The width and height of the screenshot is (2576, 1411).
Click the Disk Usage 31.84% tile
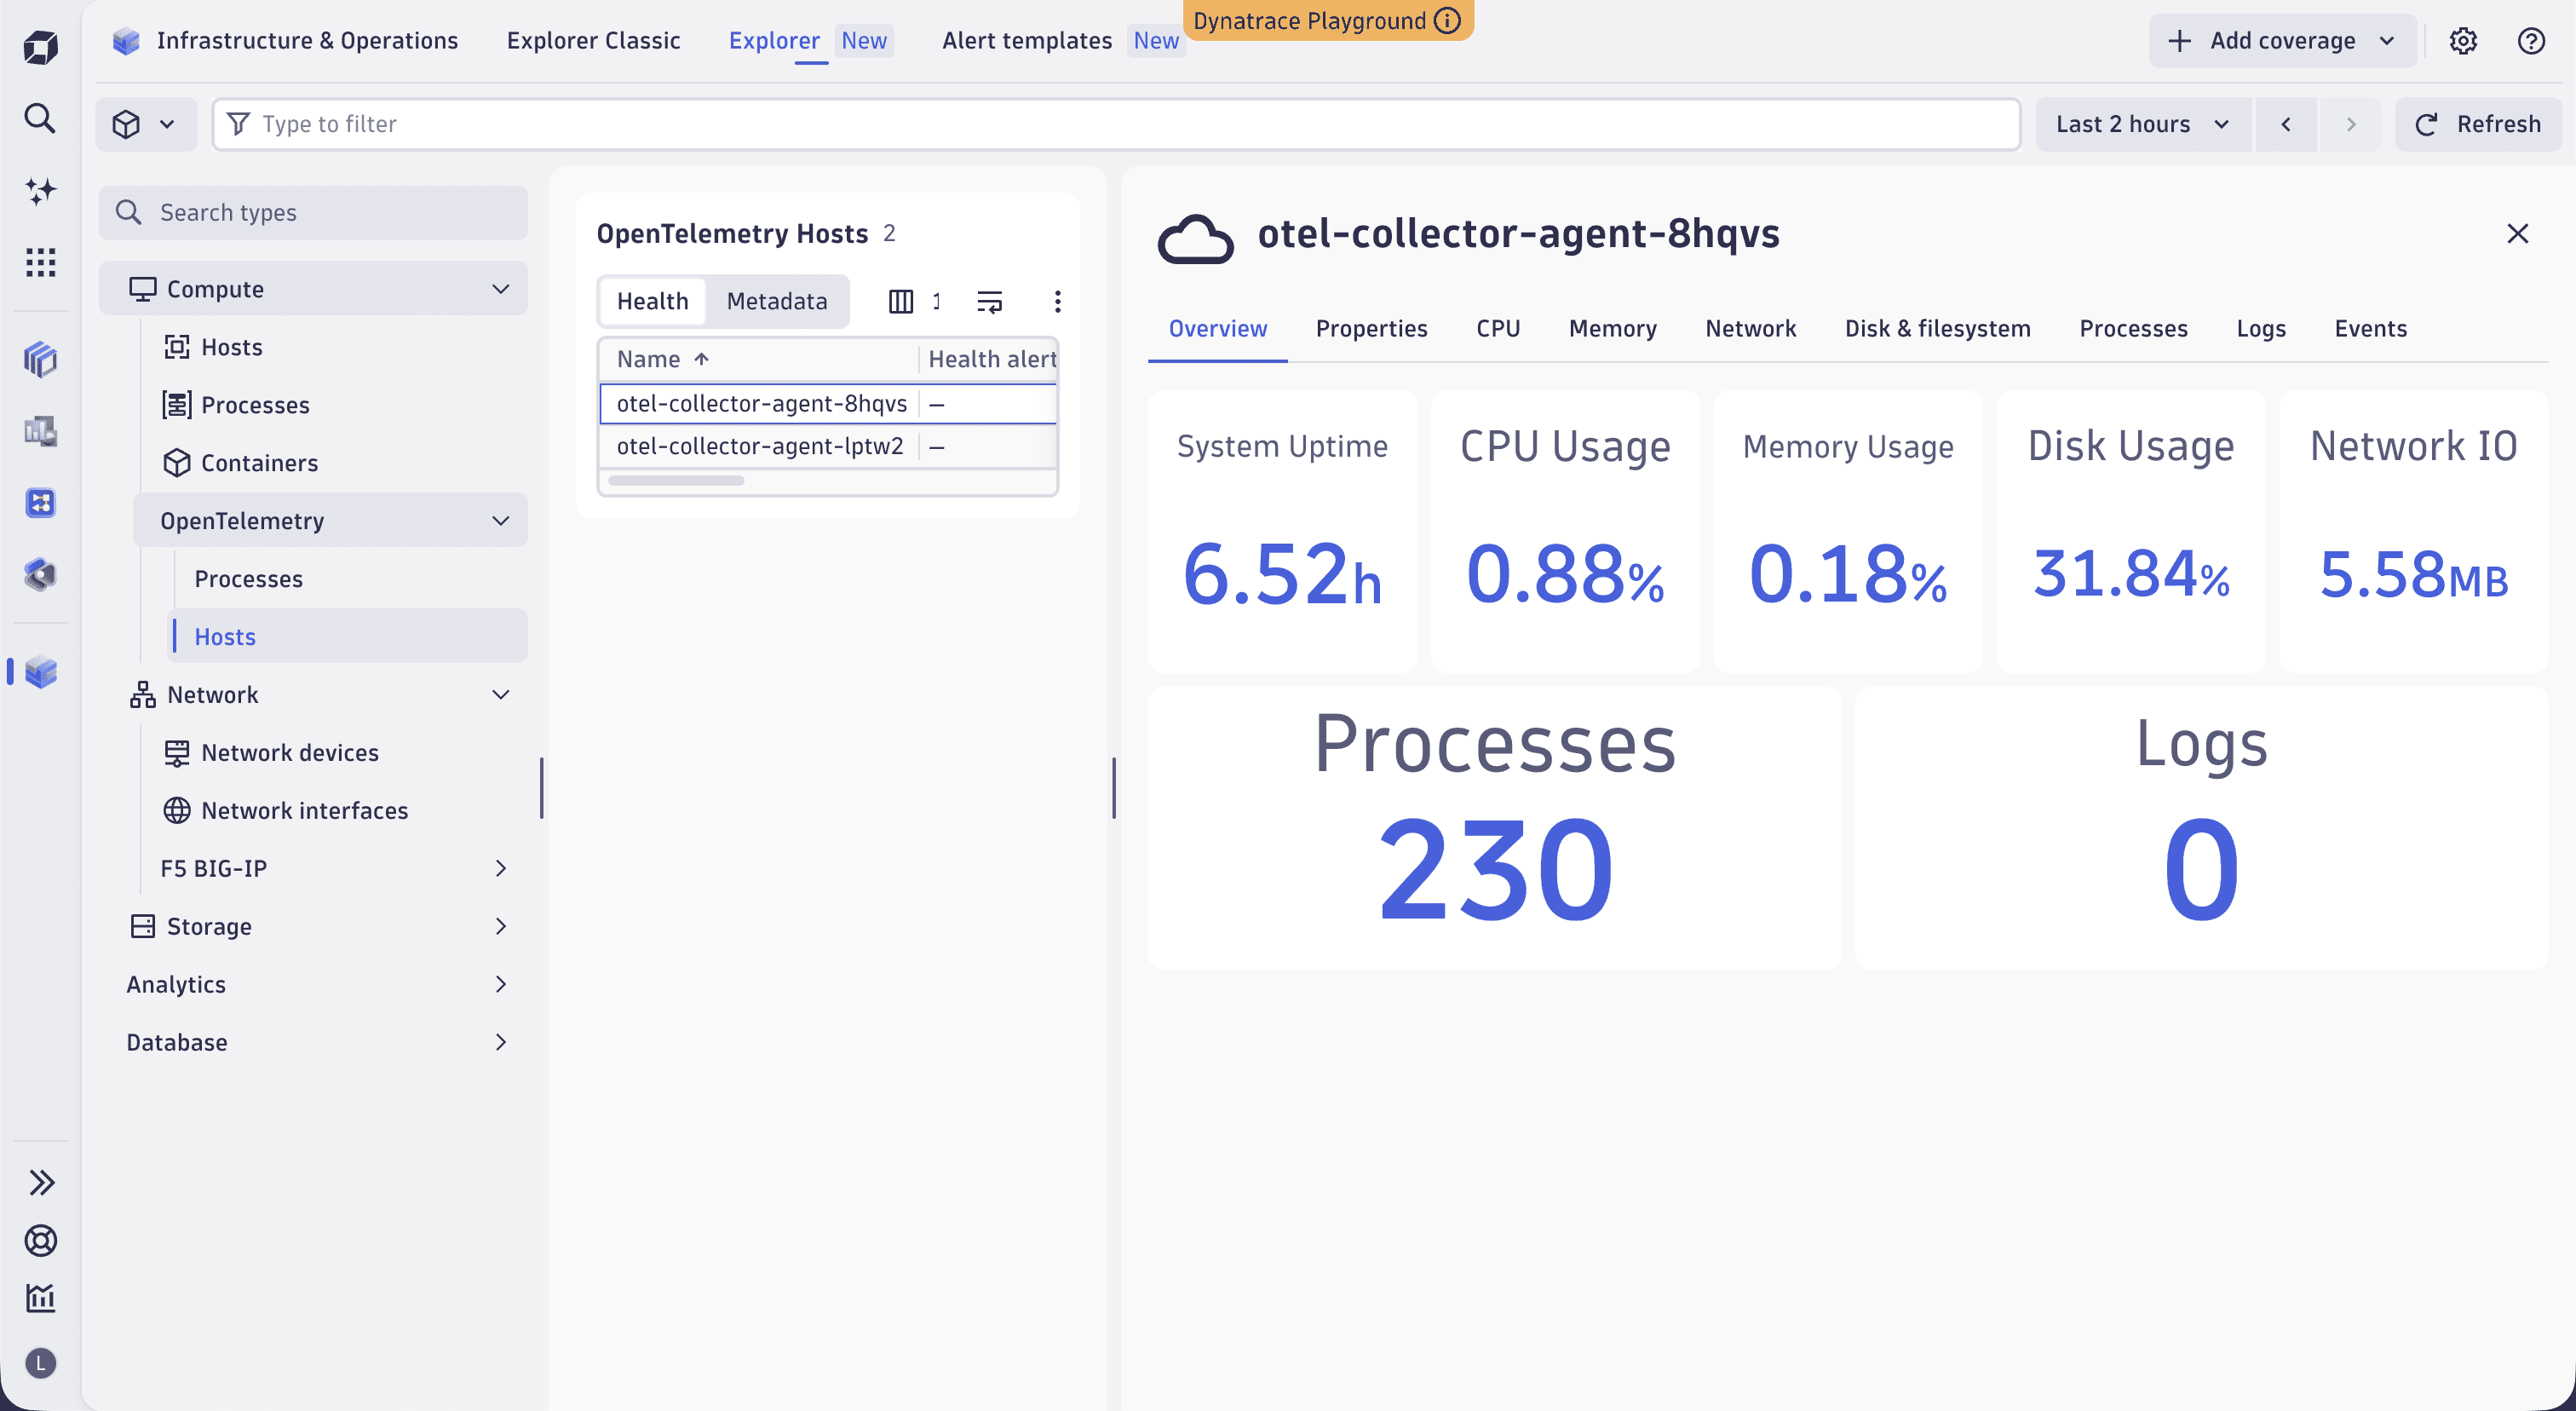[x=2131, y=532]
